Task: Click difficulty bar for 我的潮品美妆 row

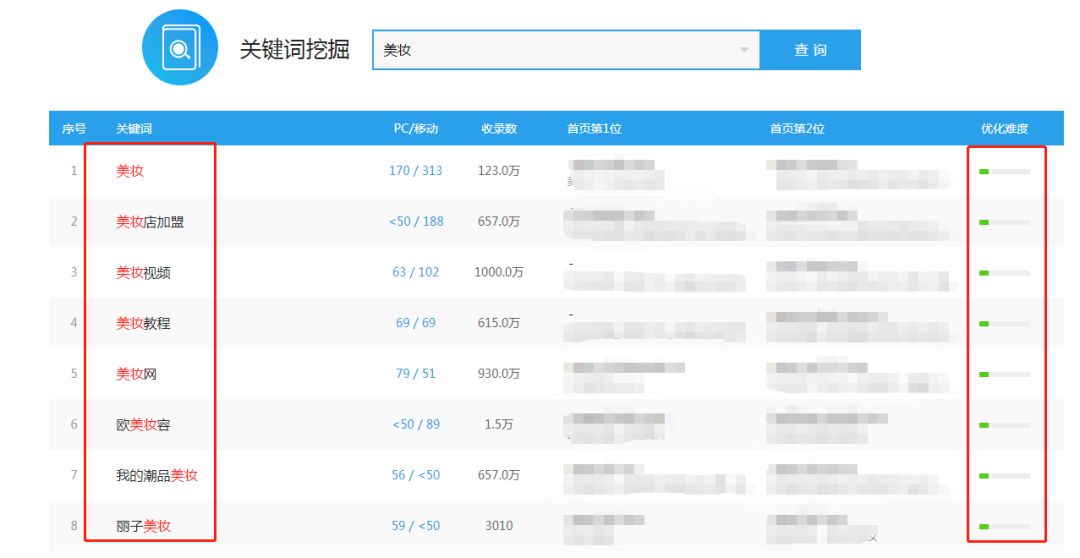Action: click(1004, 476)
